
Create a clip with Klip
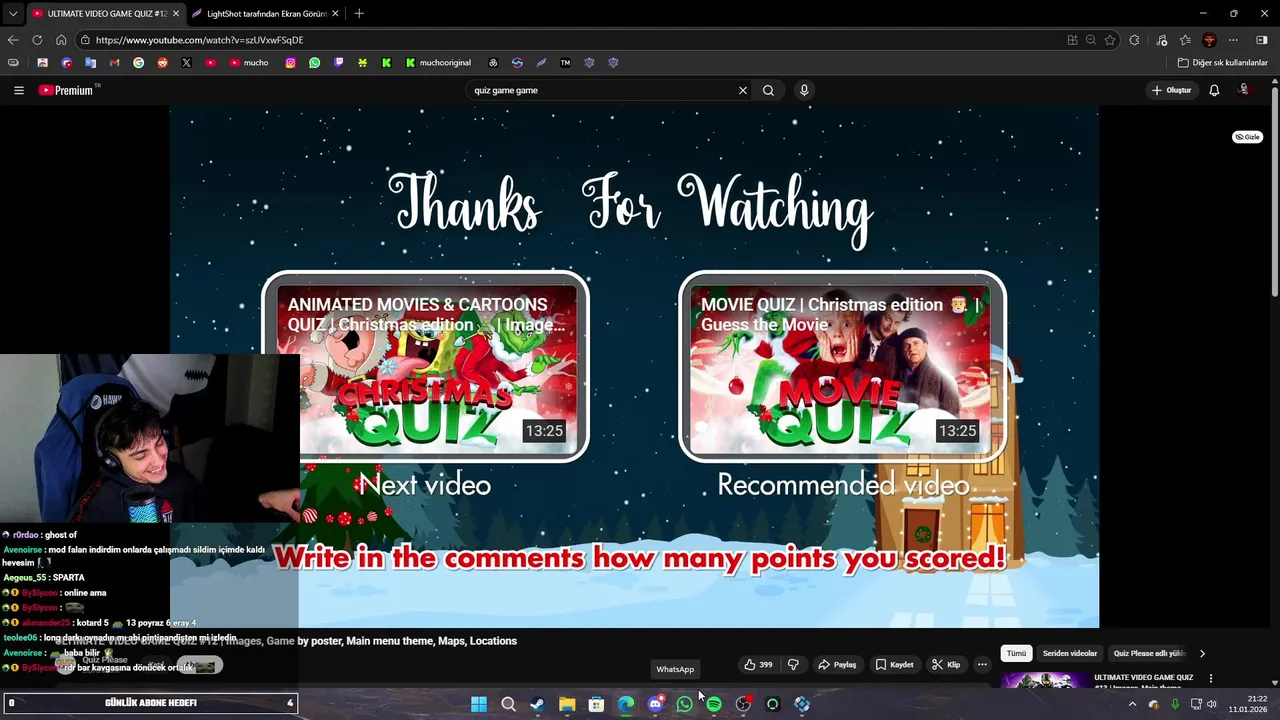click(x=946, y=664)
